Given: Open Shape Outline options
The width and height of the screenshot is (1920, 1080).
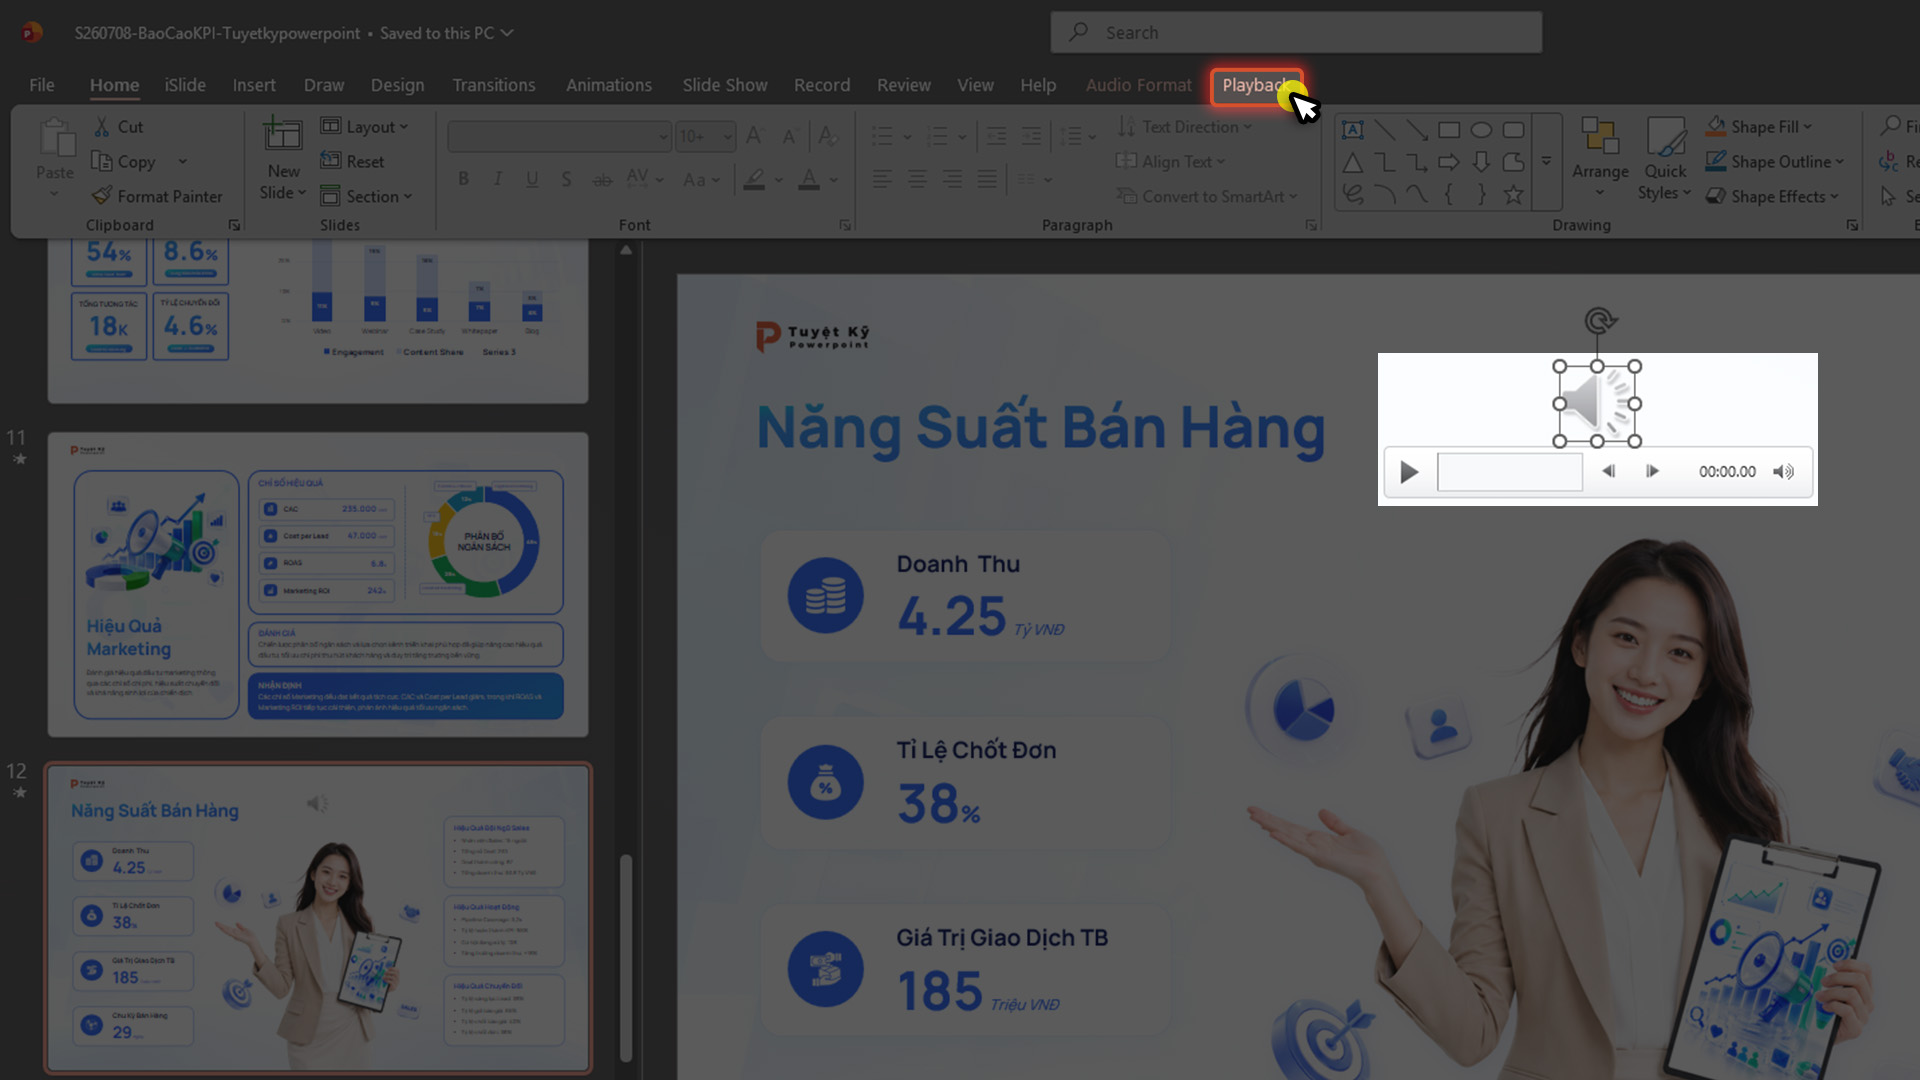Looking at the screenshot, I should coord(1775,161).
